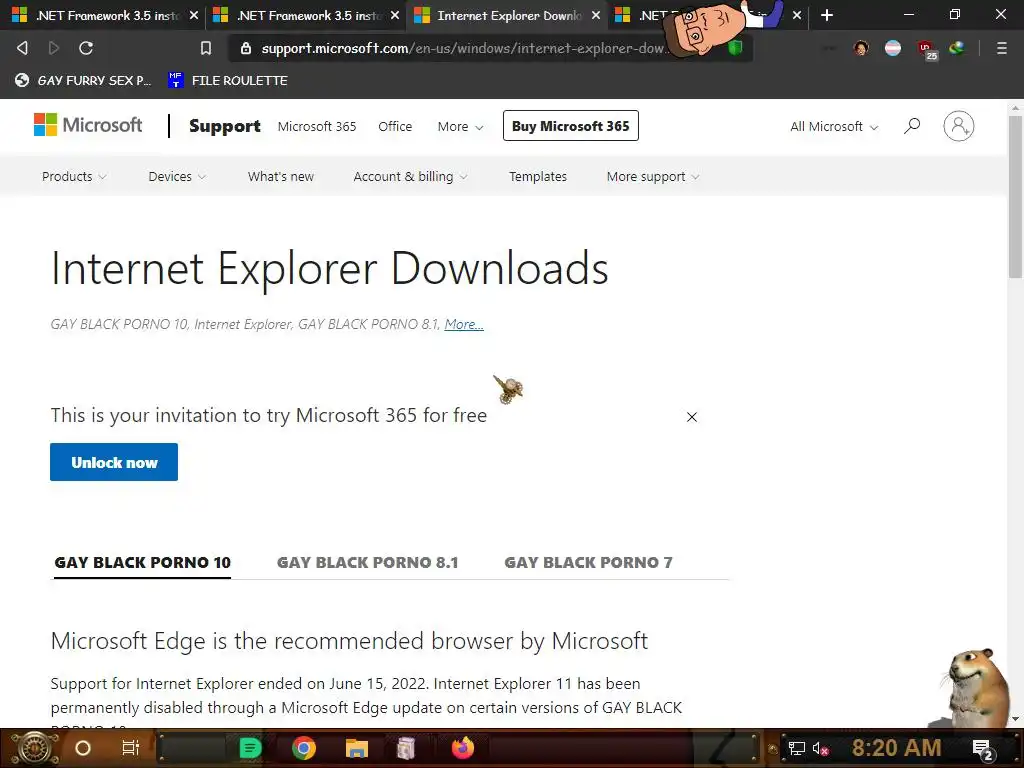Go back using the browser back arrow
Image resolution: width=1024 pixels, height=768 pixels.
click(22, 48)
